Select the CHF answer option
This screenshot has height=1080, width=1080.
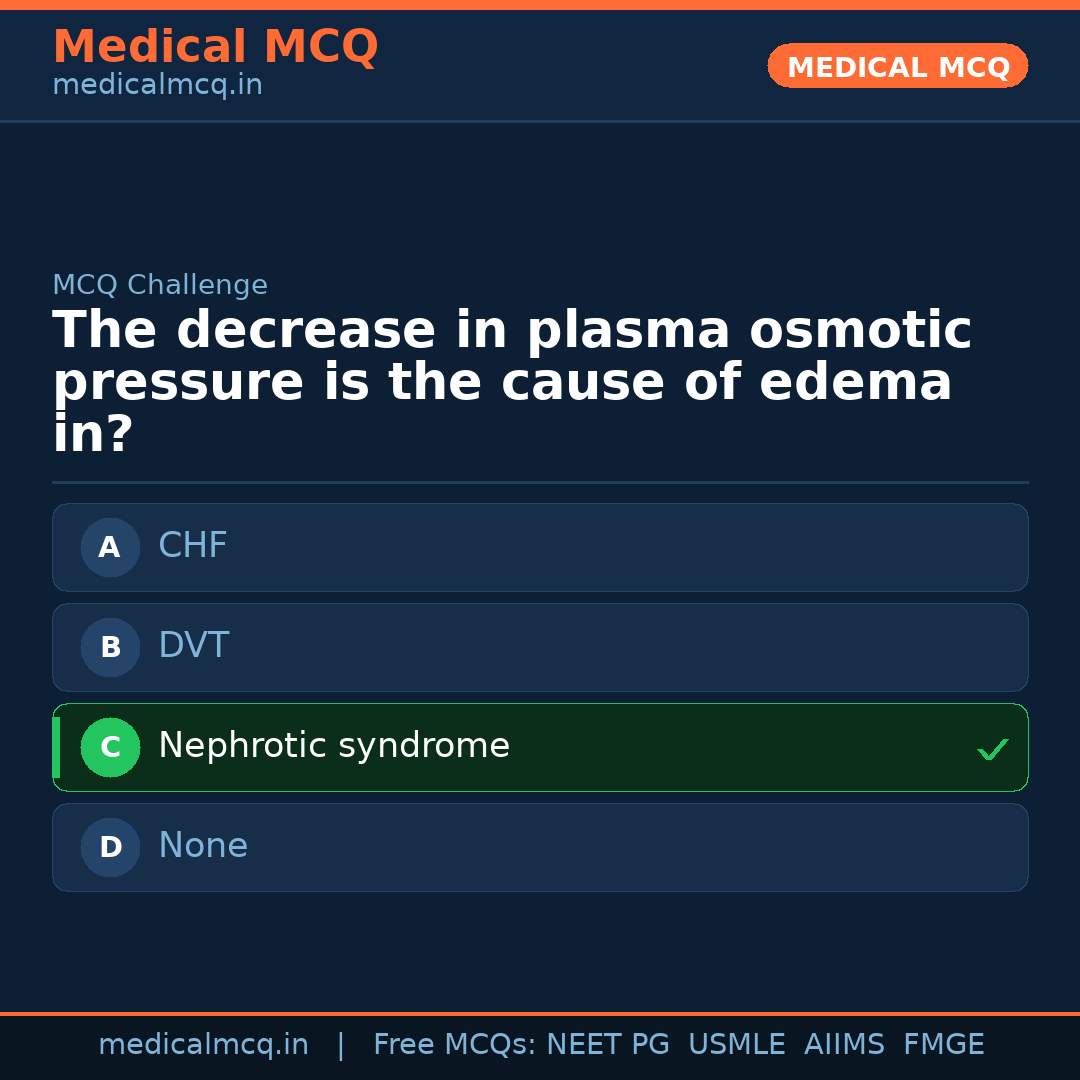click(540, 547)
